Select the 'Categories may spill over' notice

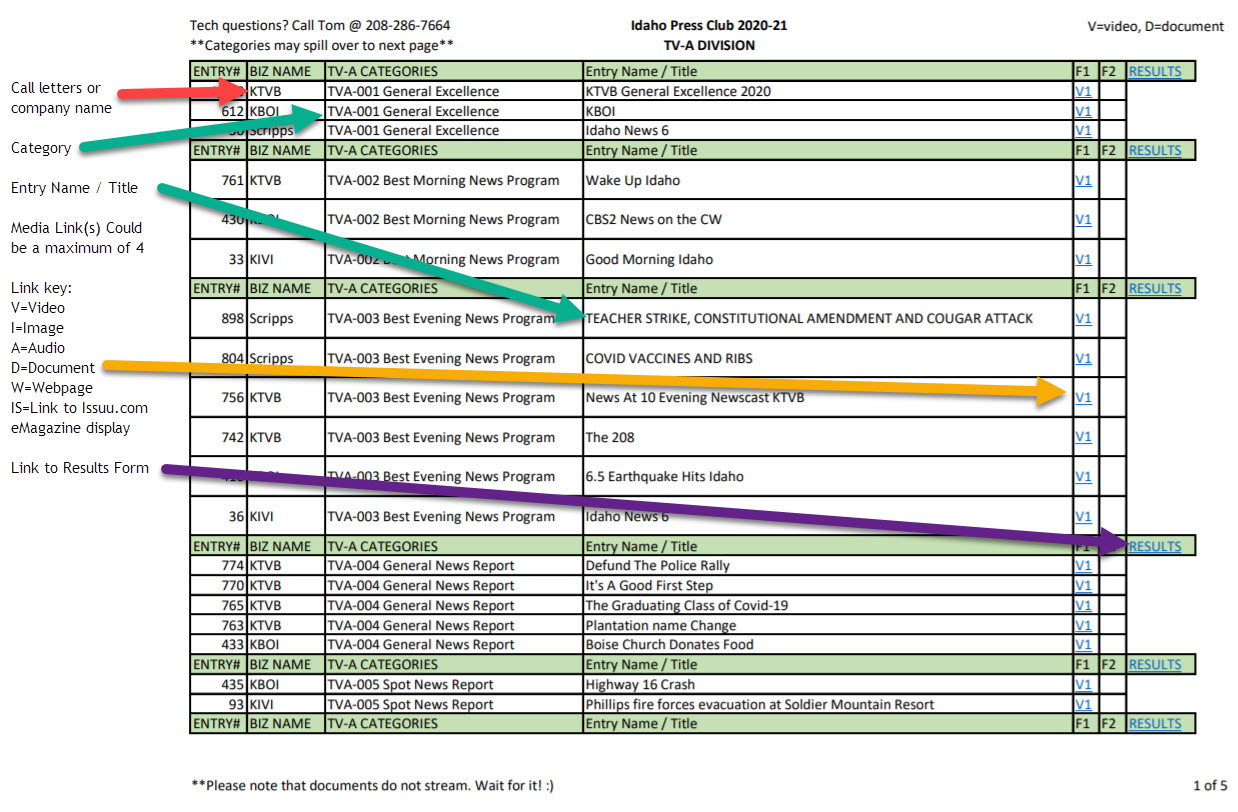[322, 45]
